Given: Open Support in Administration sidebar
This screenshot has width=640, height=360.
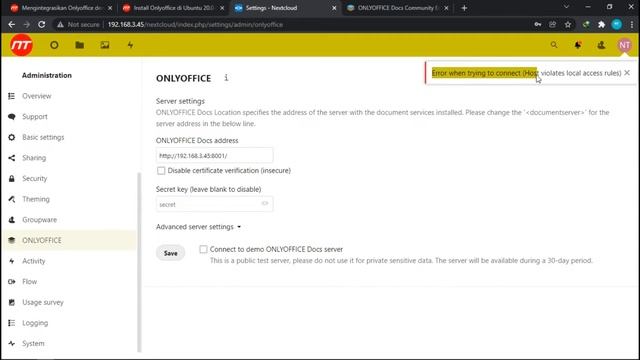Looking at the screenshot, I should [35, 117].
